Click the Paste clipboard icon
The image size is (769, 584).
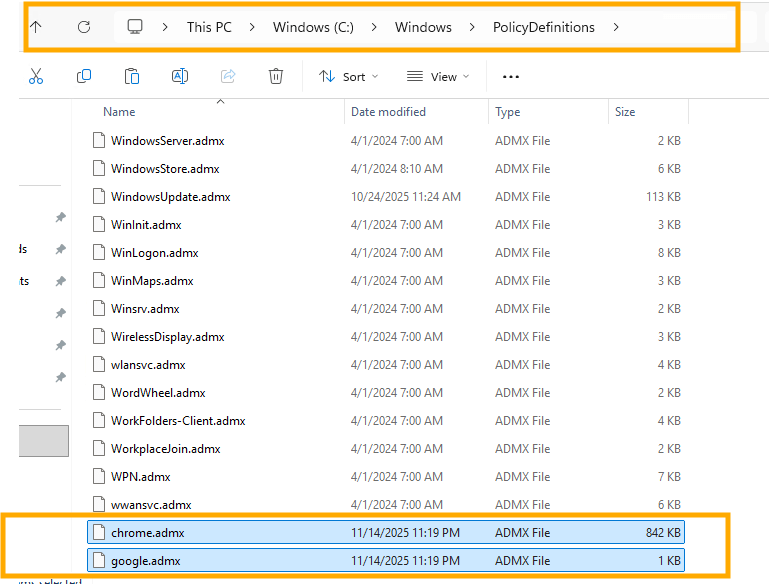(x=132, y=76)
